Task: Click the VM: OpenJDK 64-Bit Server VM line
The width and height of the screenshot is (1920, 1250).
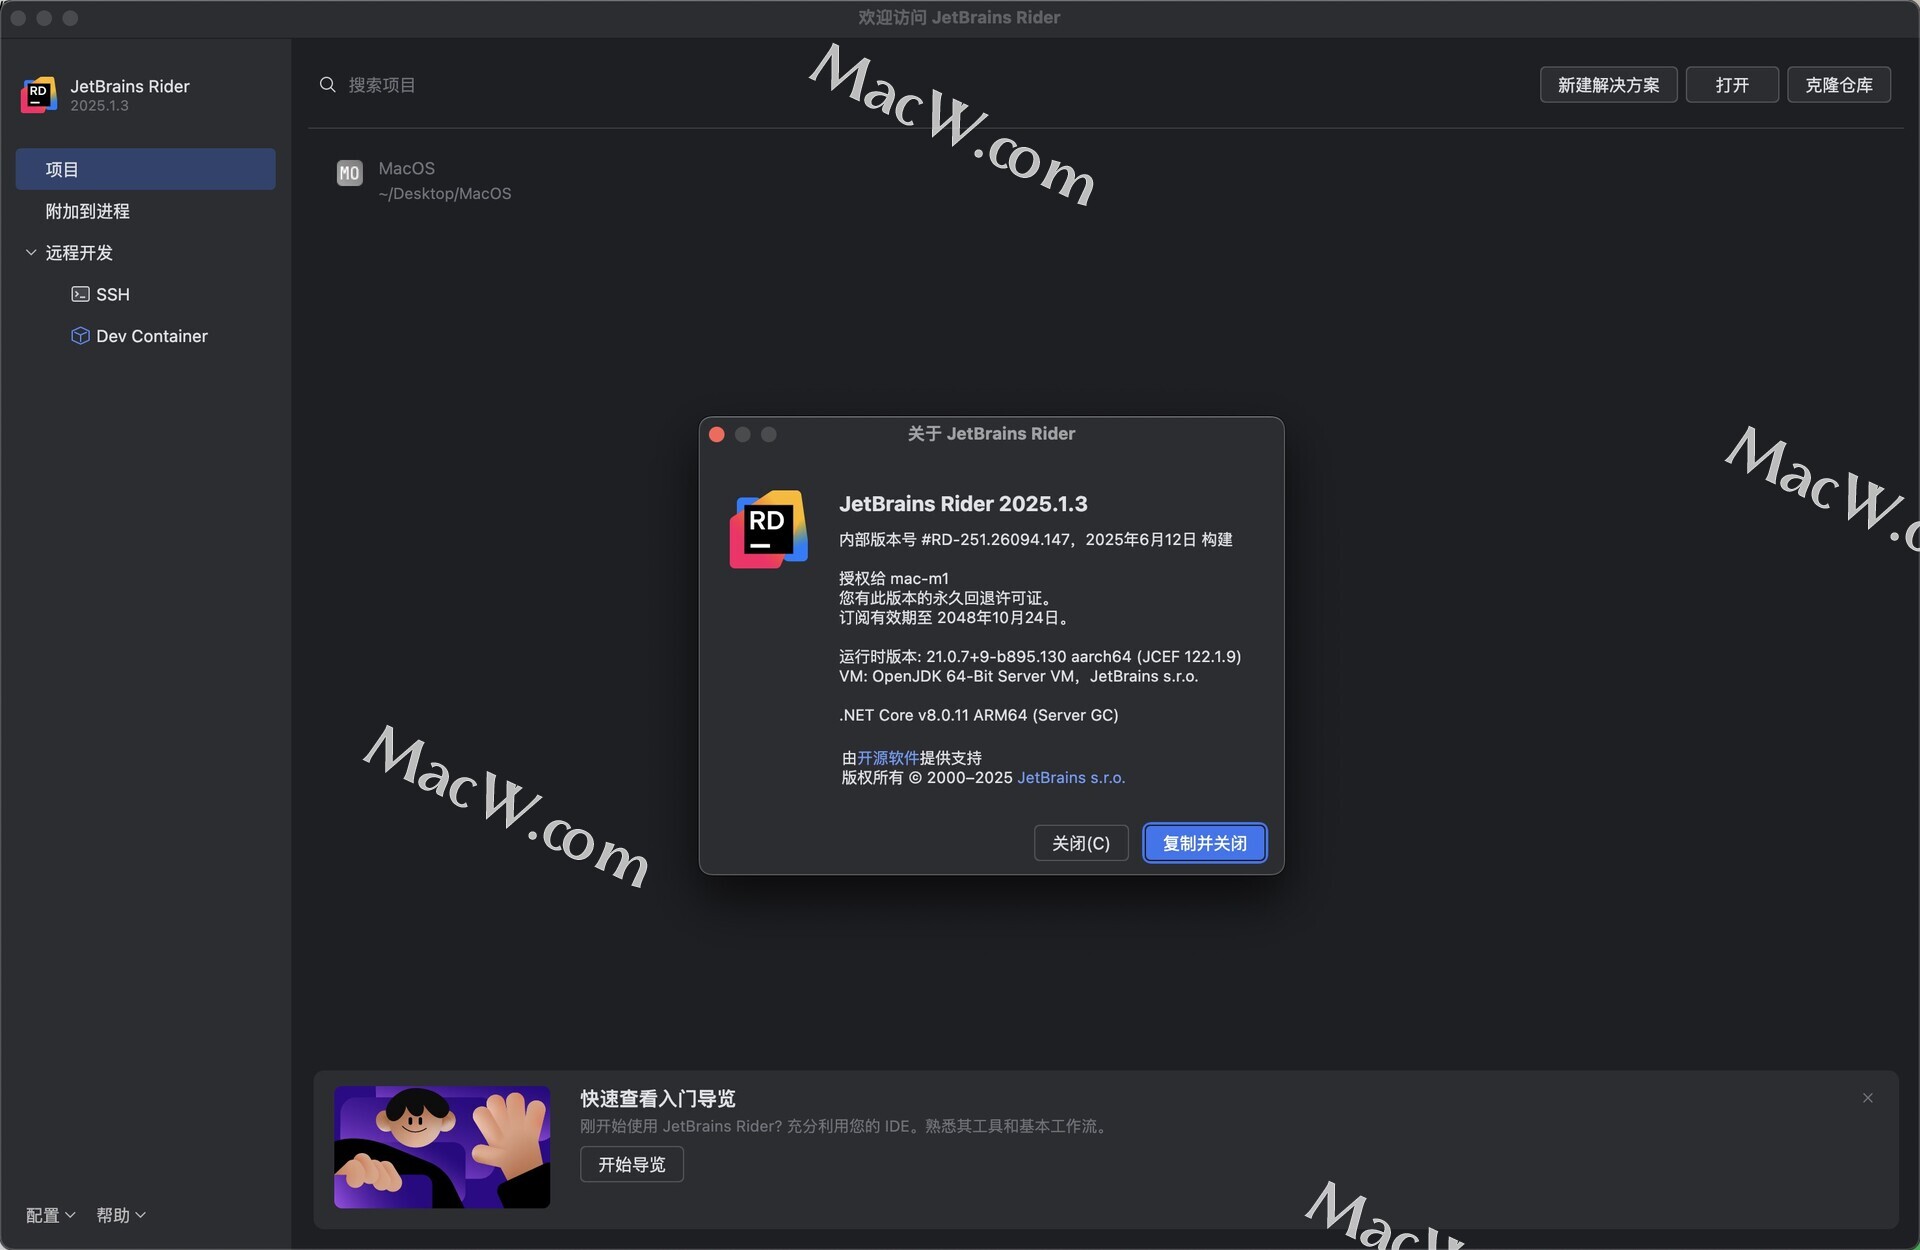Action: click(1018, 677)
